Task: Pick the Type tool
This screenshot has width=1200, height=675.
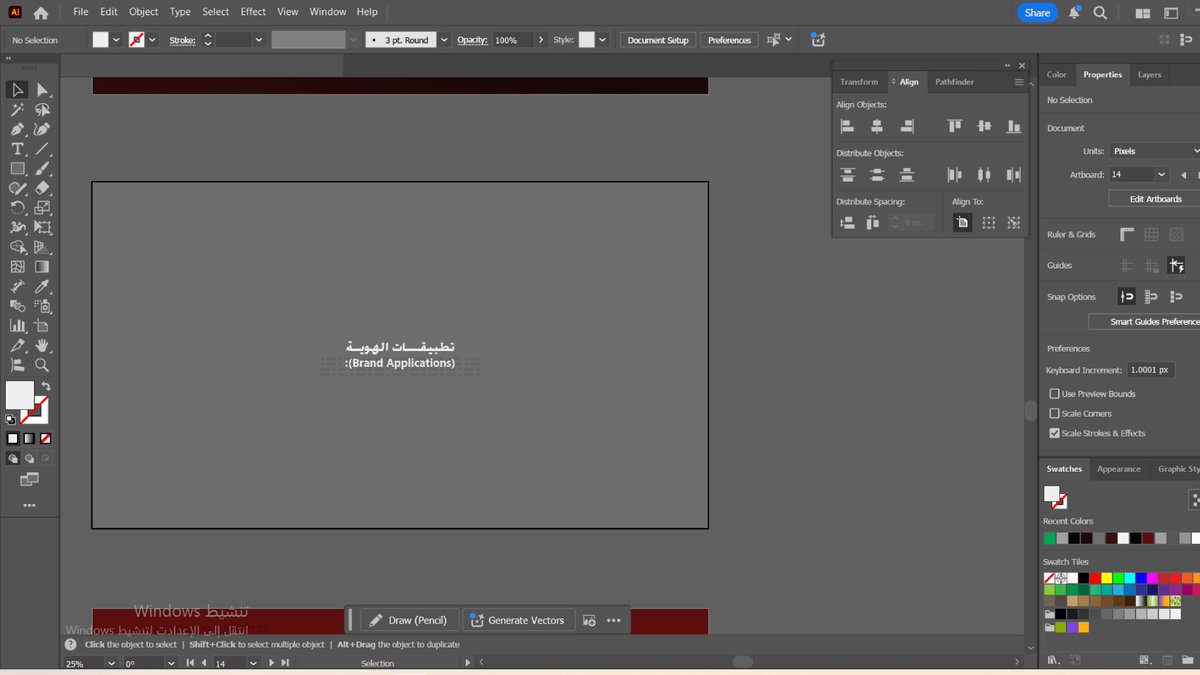Action: pyautogui.click(x=17, y=149)
